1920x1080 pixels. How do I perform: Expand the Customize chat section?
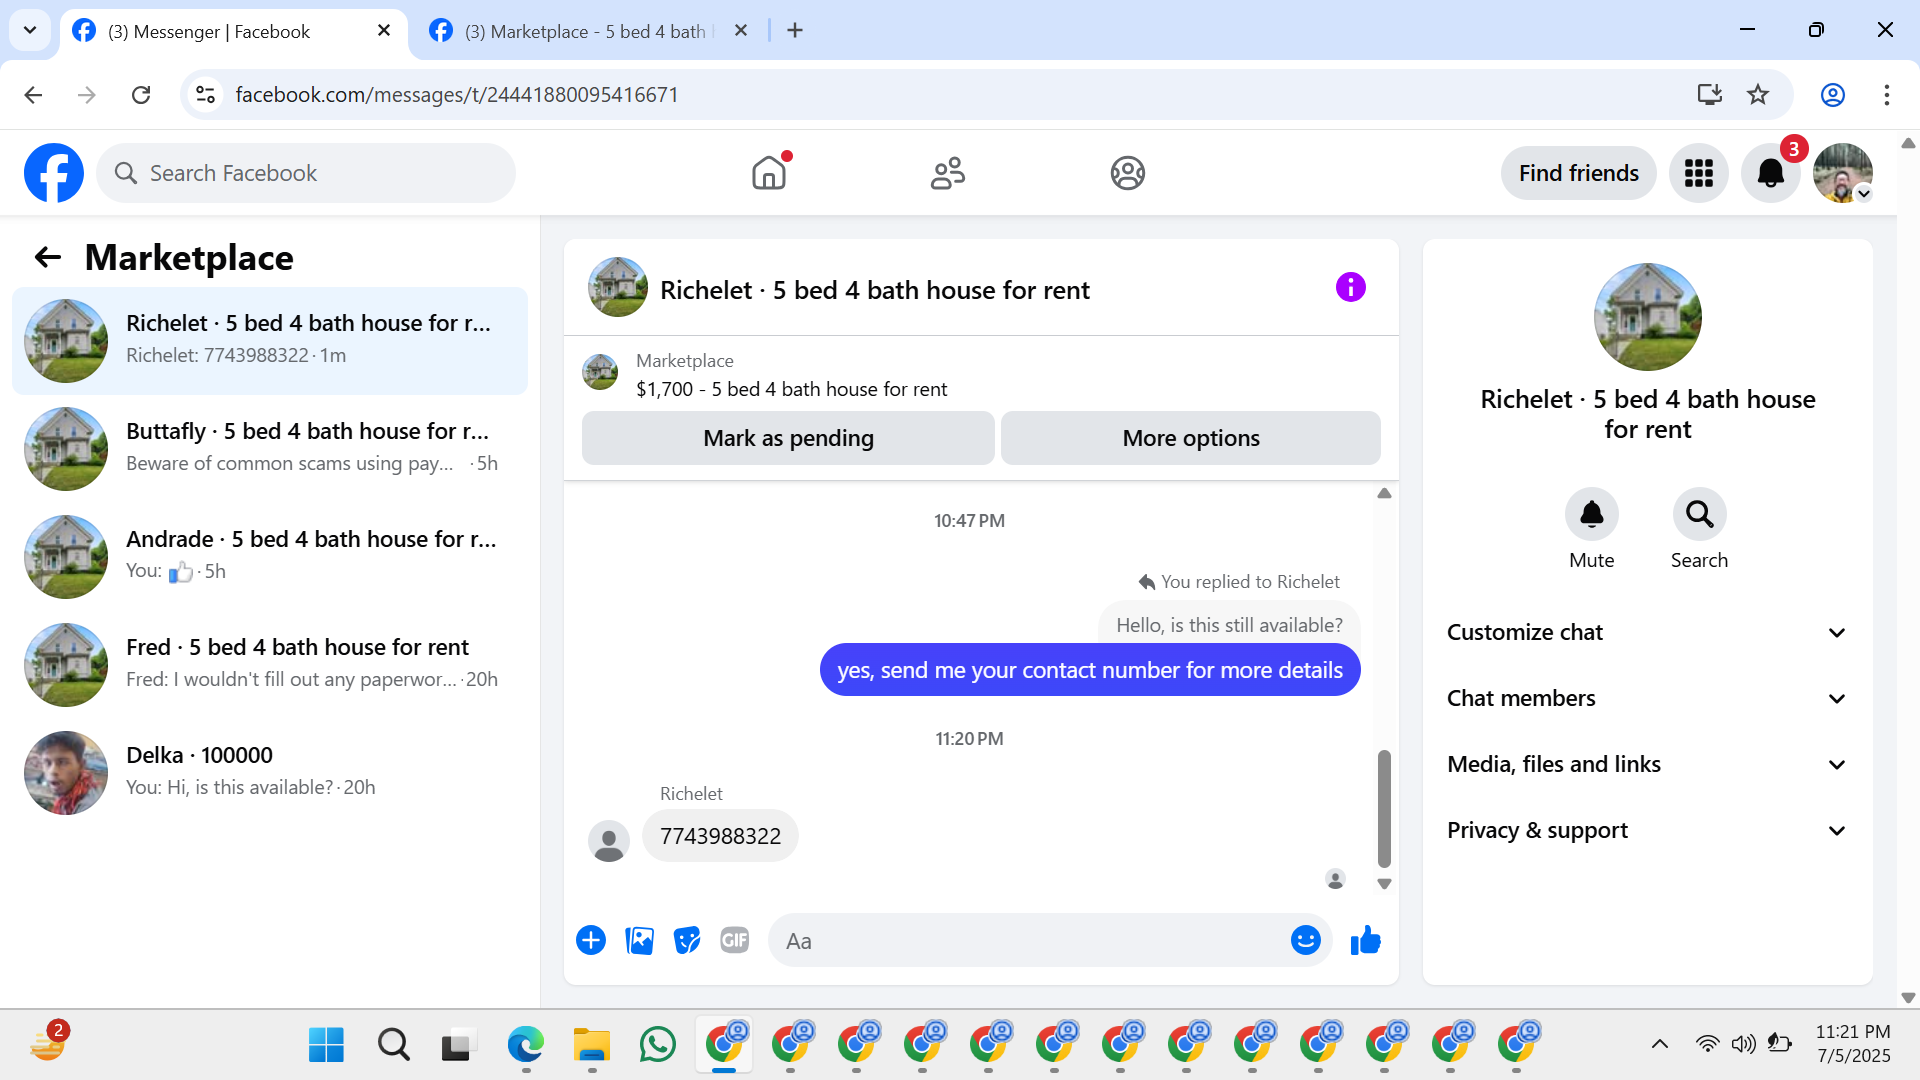[1647, 632]
